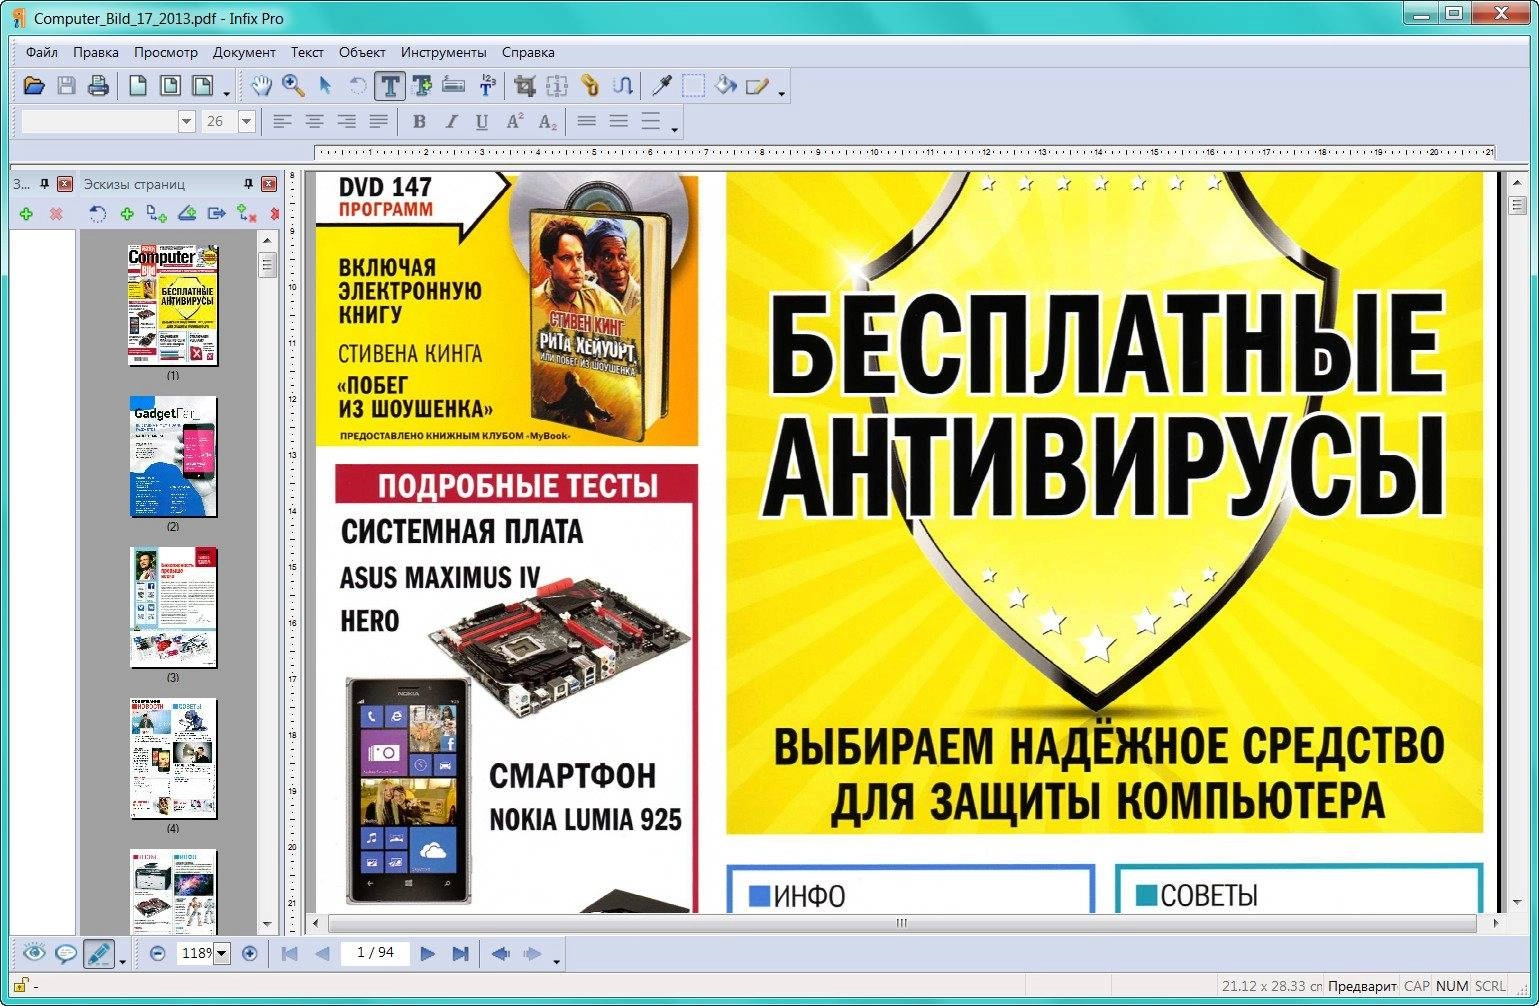This screenshot has height=1006, width=1539.
Task: Pick the Eyedropper color sampler tool
Action: (x=661, y=86)
